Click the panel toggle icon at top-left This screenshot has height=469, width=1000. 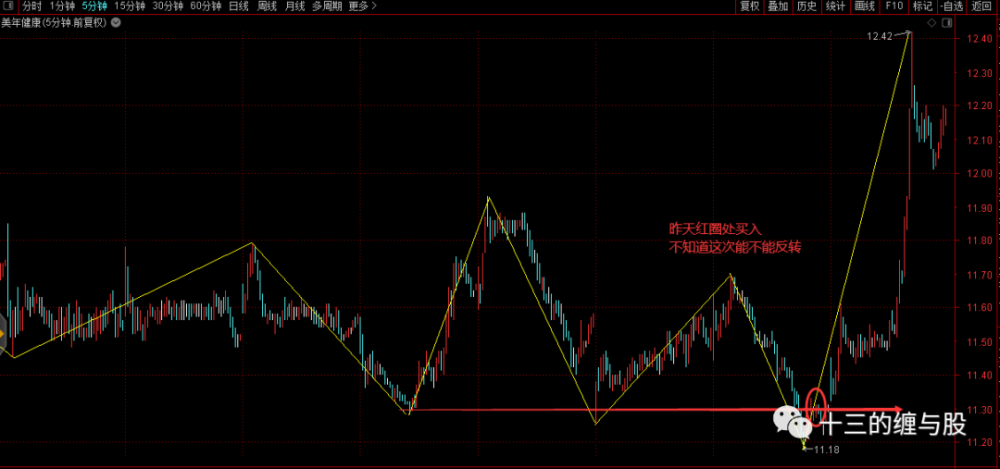point(8,6)
